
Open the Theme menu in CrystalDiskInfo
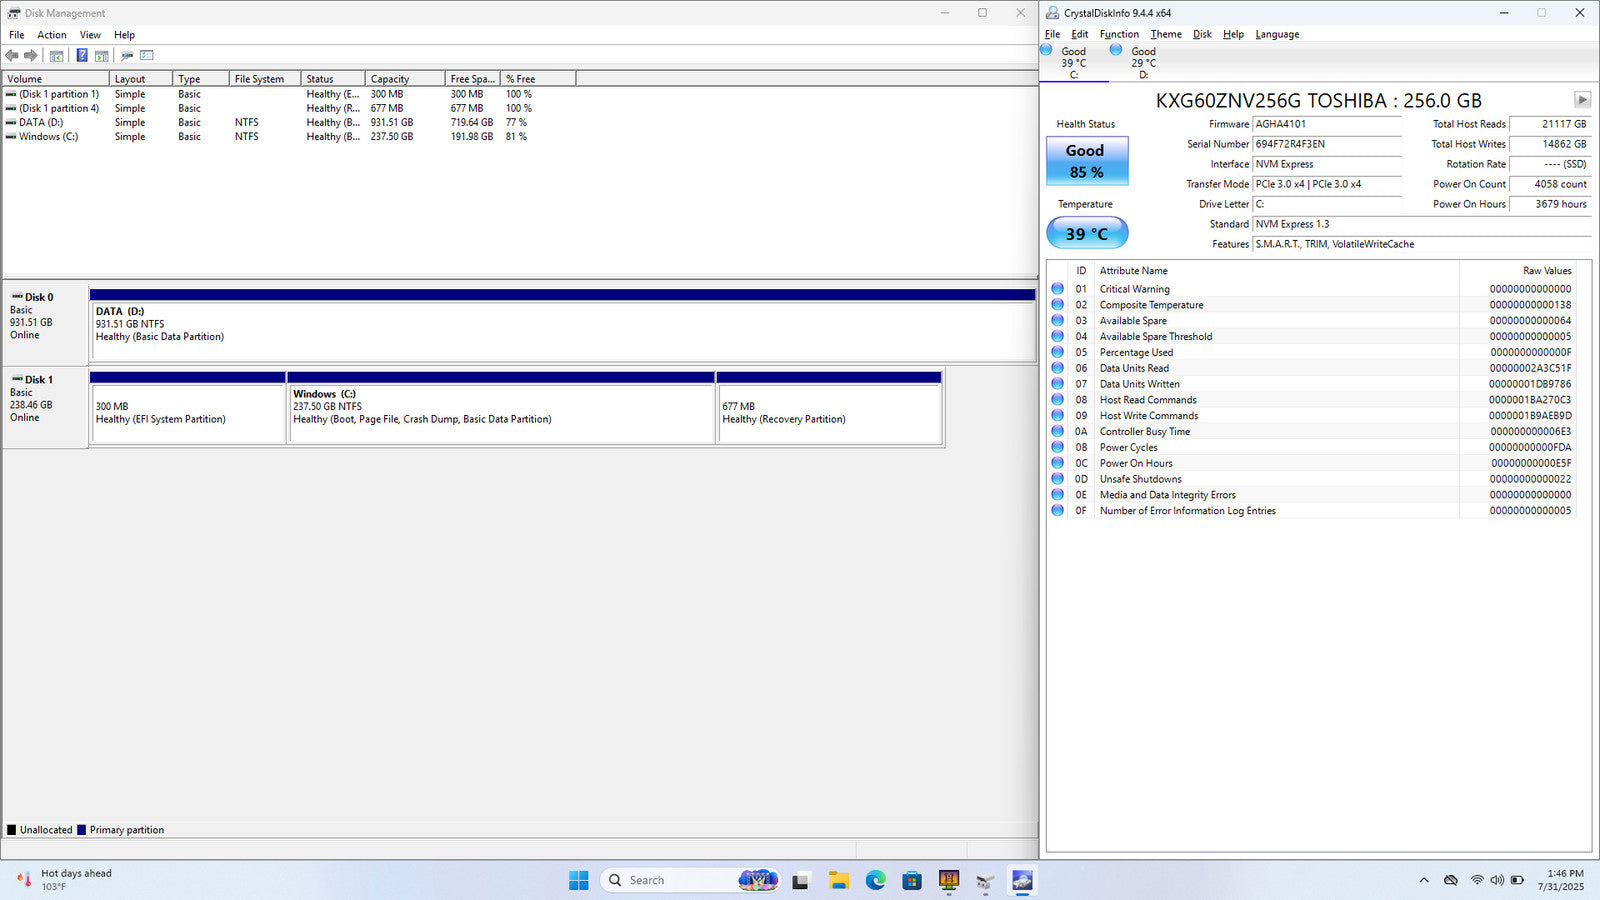[1166, 34]
